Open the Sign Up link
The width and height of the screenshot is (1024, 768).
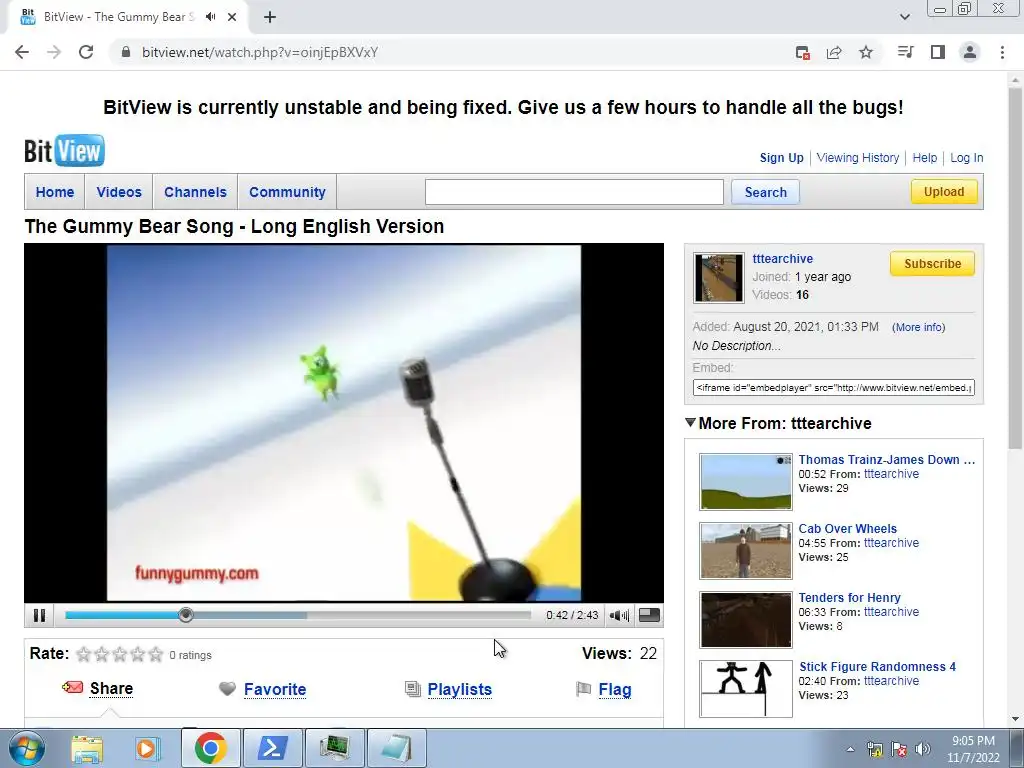pos(782,157)
